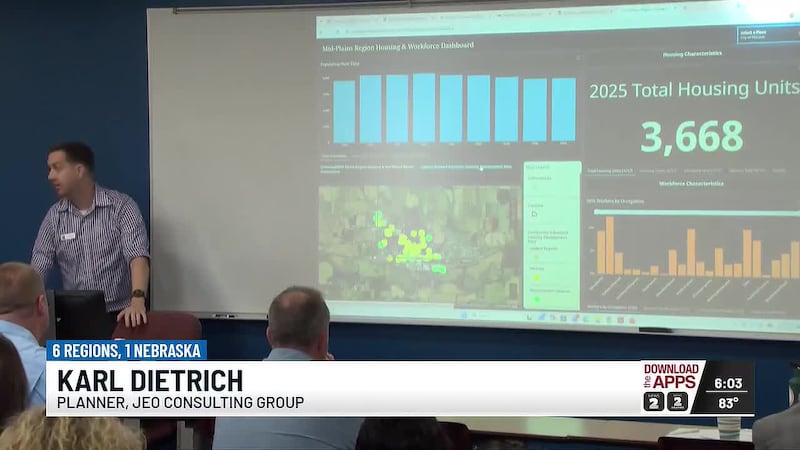This screenshot has height=450, width=800.
Task: Click the 2025 Total Housing Units label
Action: click(x=694, y=89)
